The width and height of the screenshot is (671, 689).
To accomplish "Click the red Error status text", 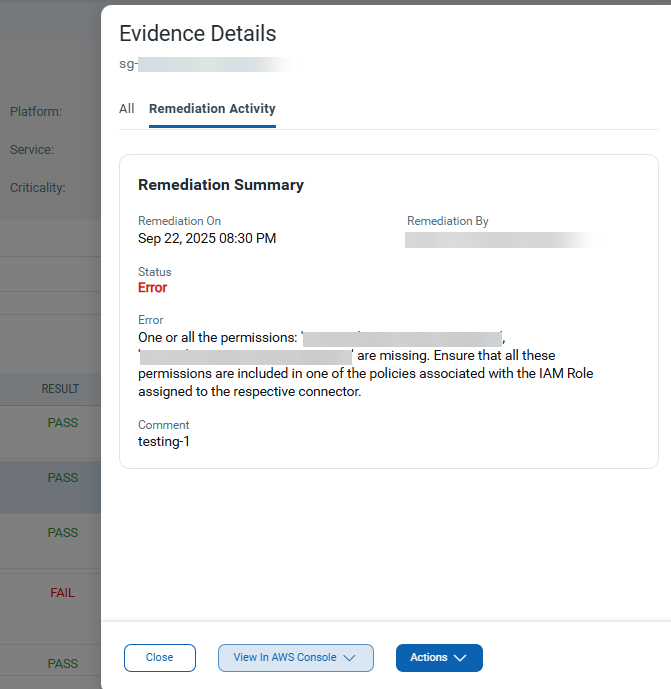I will click(152, 288).
